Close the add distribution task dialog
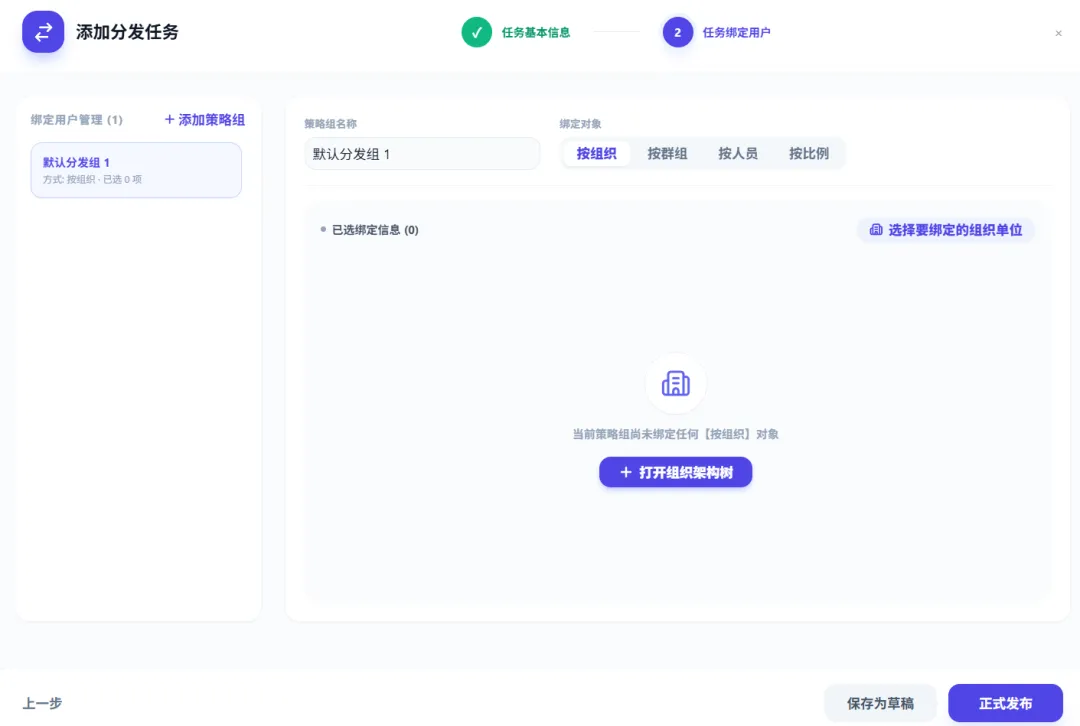 tap(1058, 33)
